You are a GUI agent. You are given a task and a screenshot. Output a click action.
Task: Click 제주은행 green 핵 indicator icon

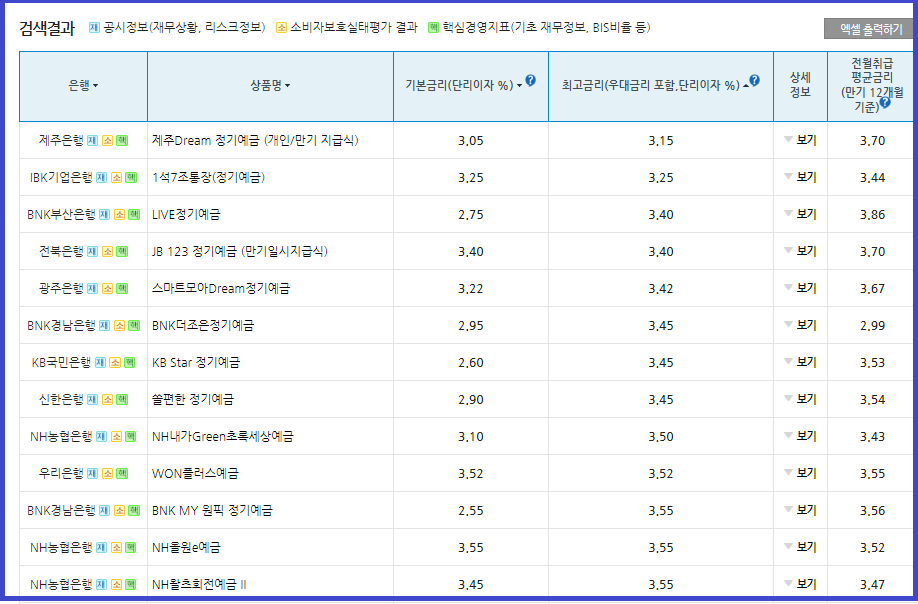pos(122,140)
